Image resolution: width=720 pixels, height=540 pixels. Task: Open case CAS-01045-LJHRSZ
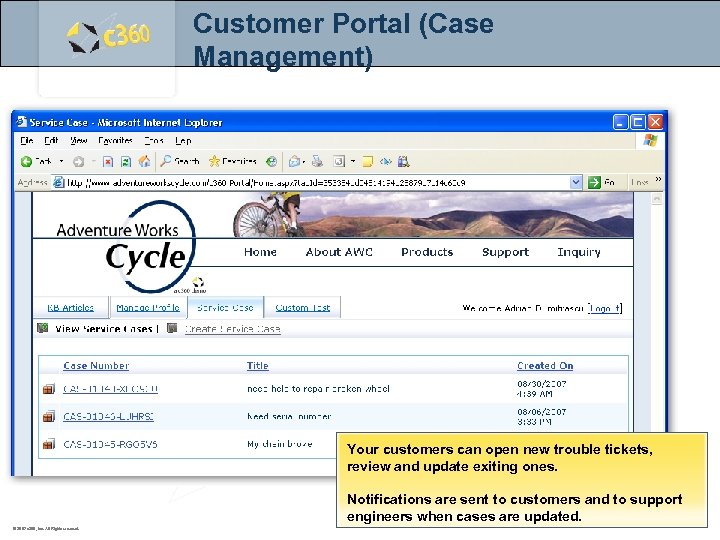point(108,416)
